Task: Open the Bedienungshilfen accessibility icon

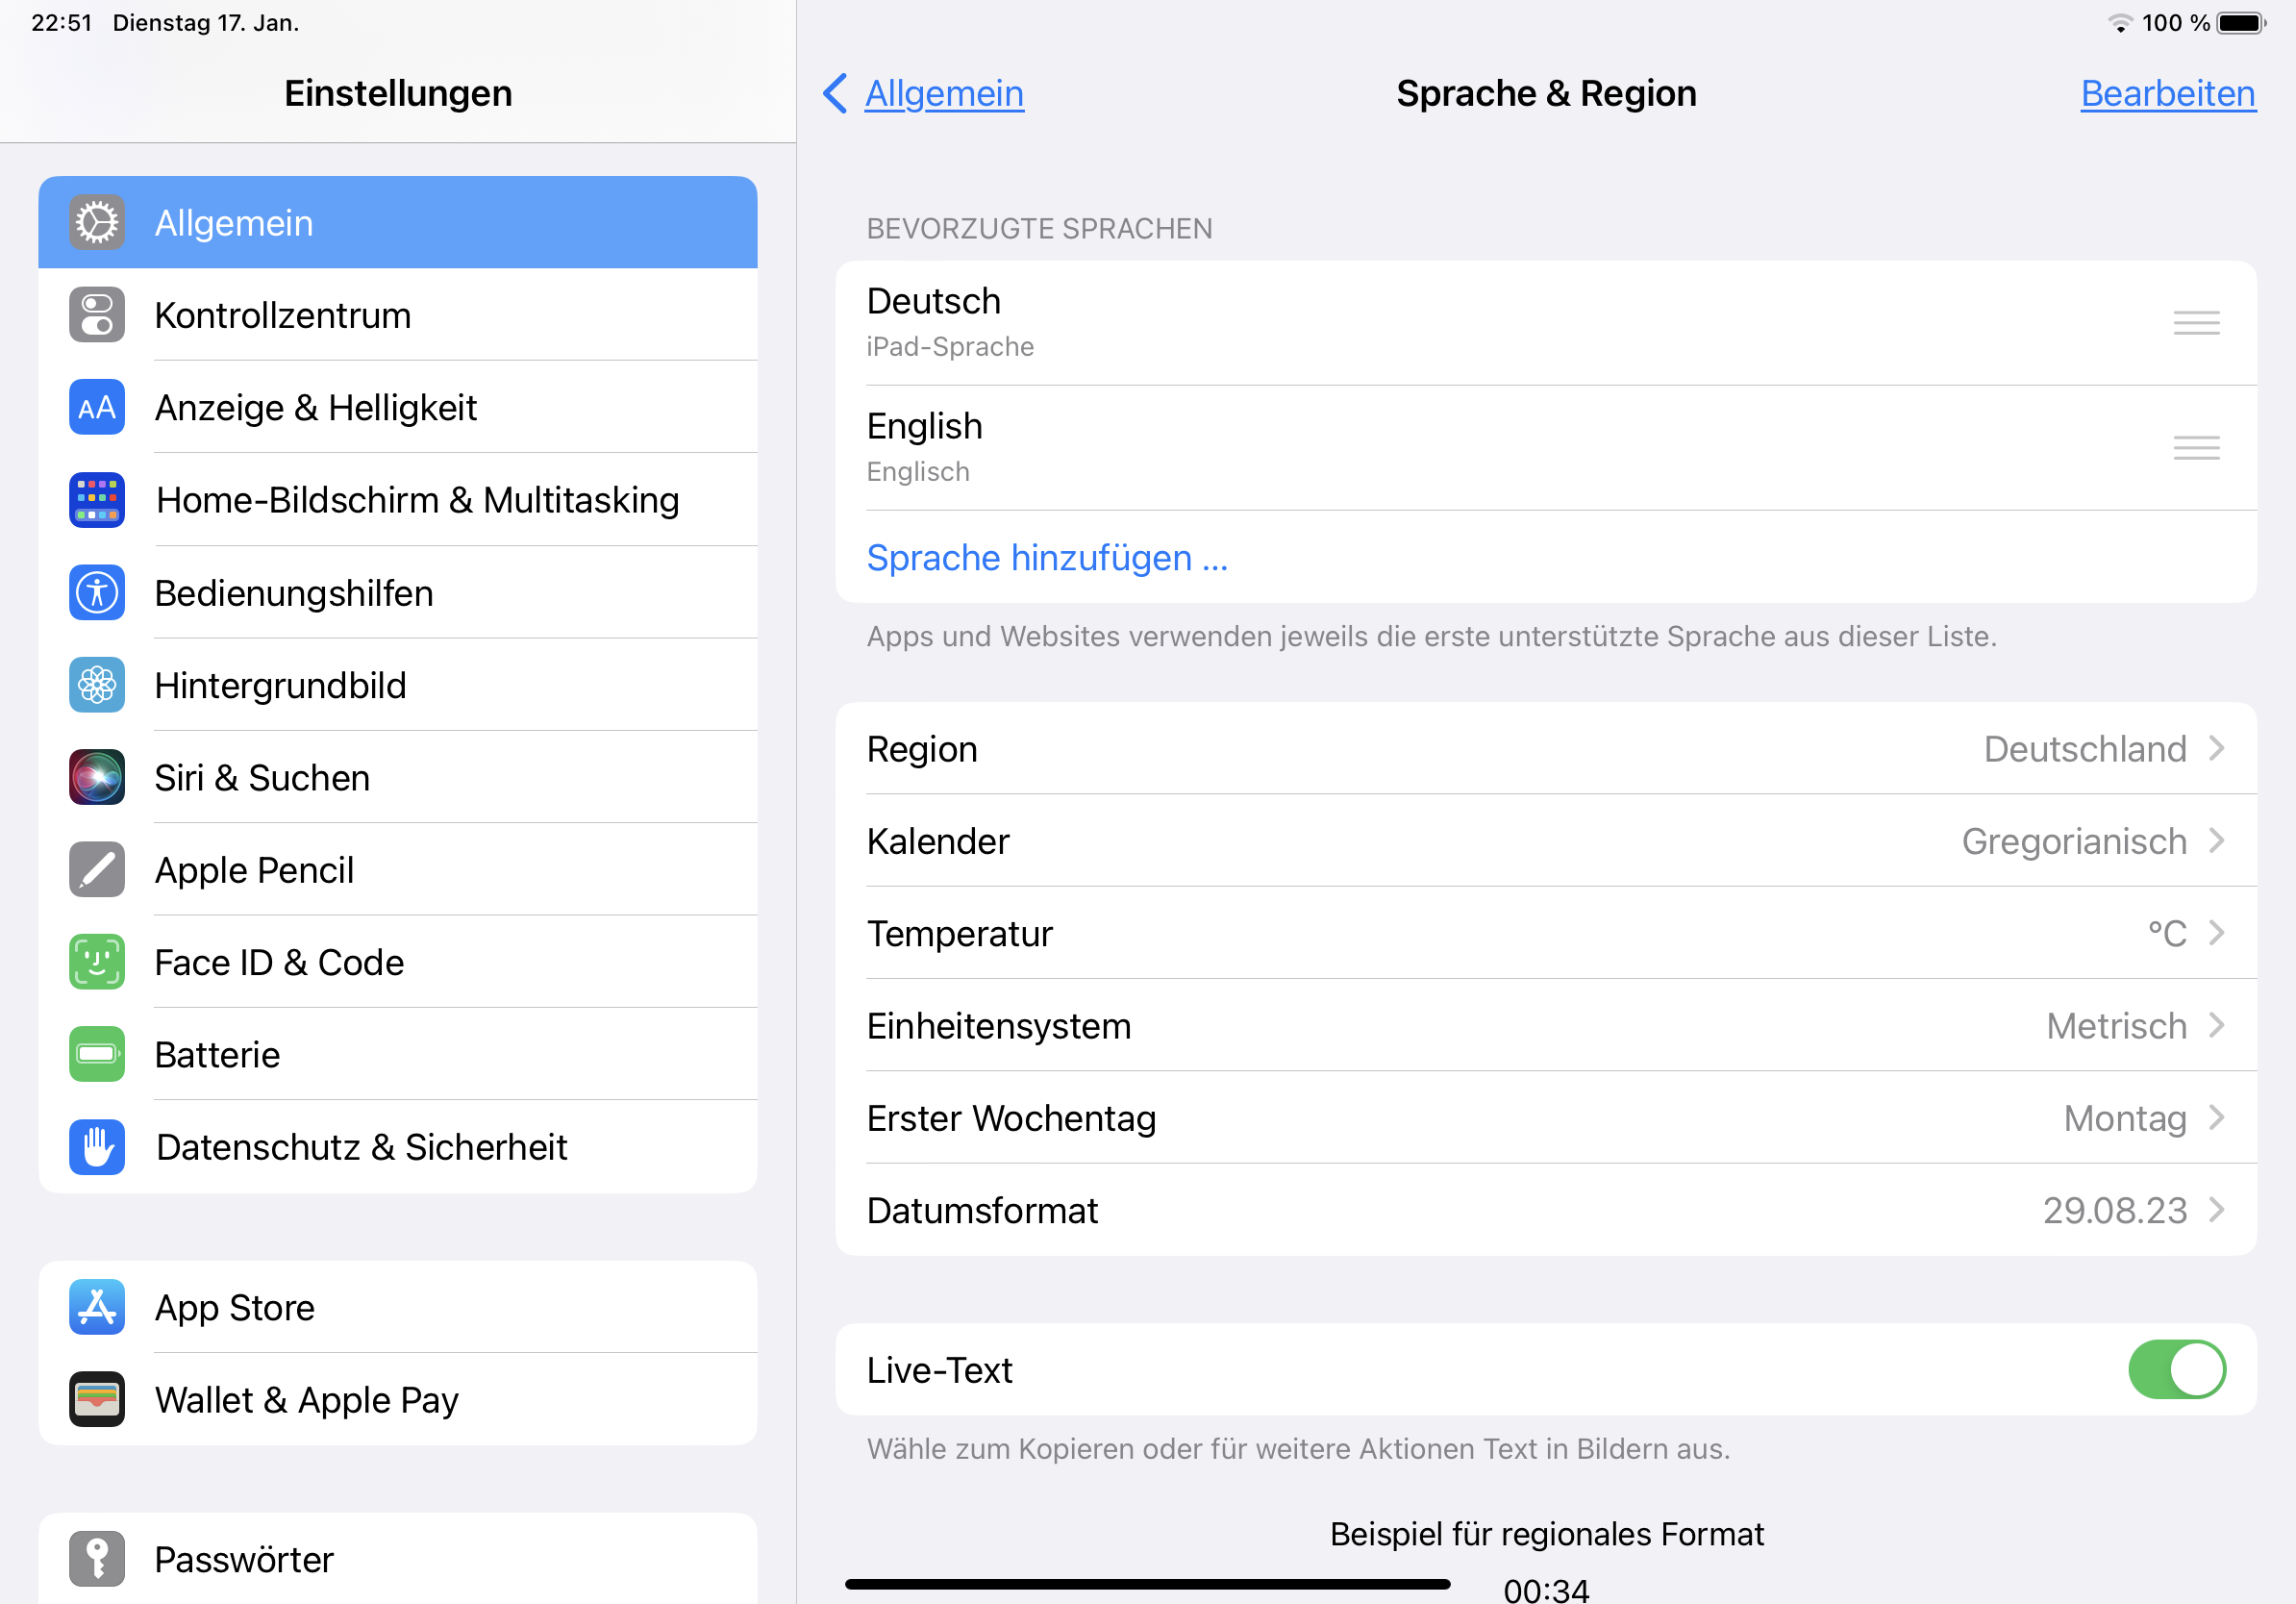Action: [97, 593]
